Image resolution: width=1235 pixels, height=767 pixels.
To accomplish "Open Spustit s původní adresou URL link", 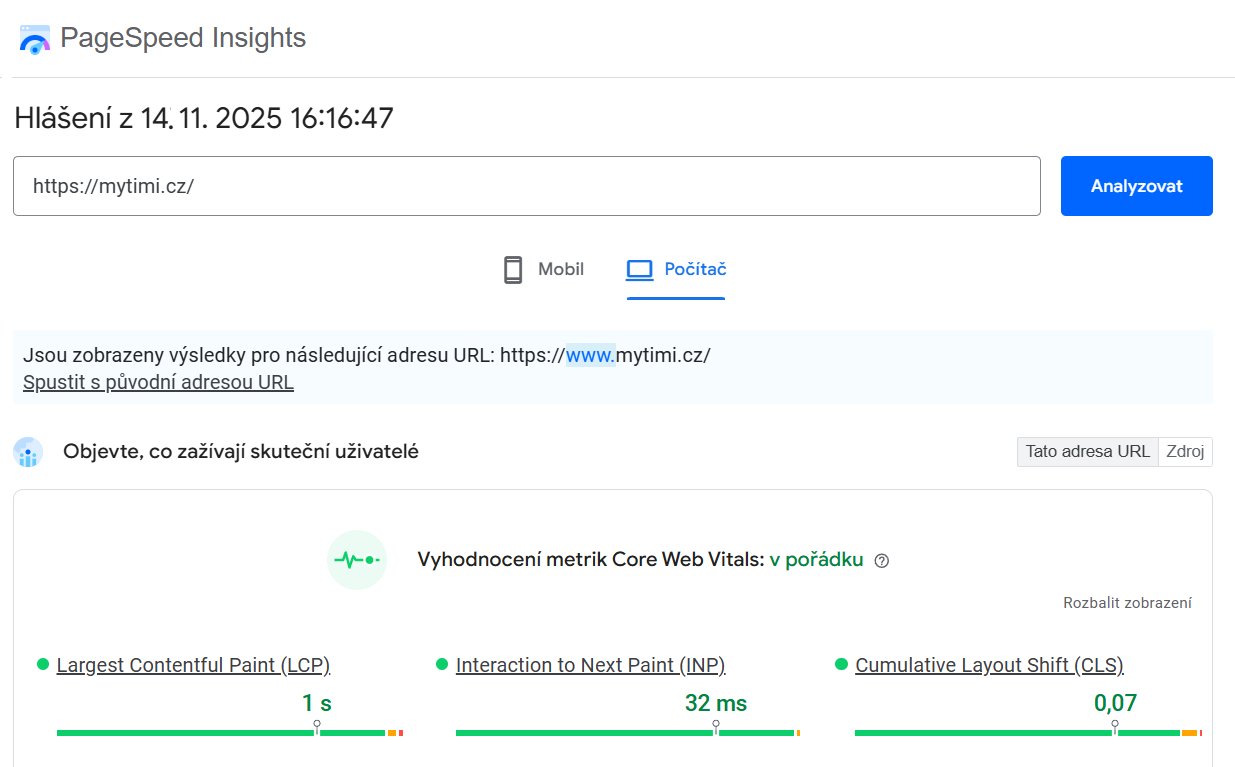I will pyautogui.click(x=157, y=381).
